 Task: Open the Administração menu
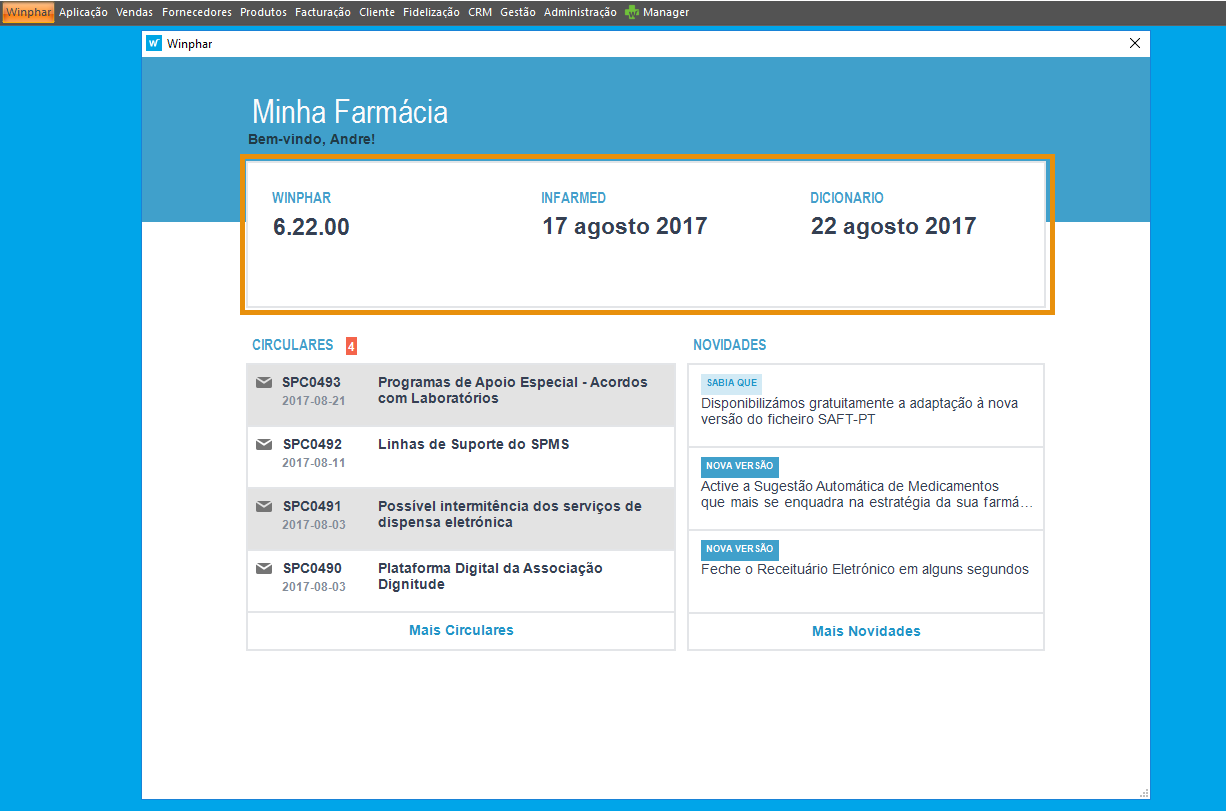(580, 12)
